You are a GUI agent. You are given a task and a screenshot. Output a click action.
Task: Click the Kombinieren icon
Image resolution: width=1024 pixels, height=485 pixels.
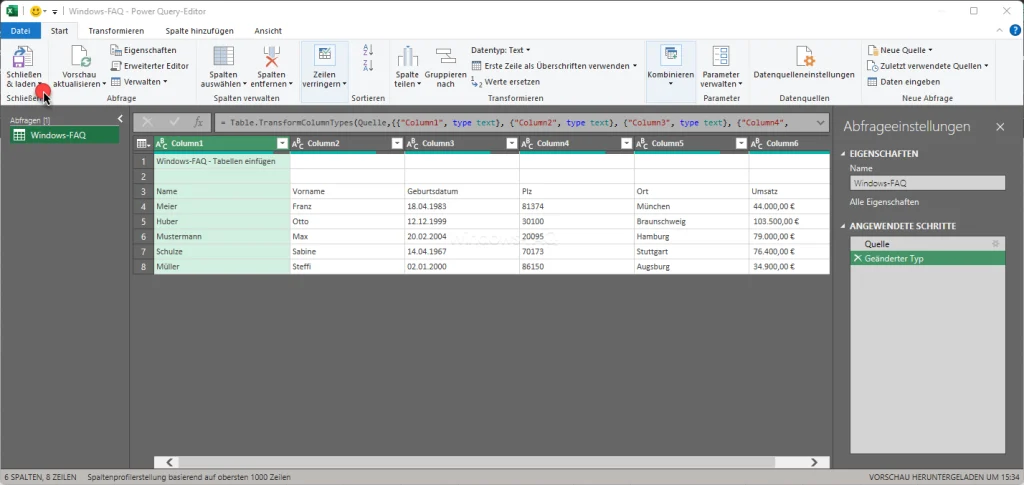(x=671, y=56)
